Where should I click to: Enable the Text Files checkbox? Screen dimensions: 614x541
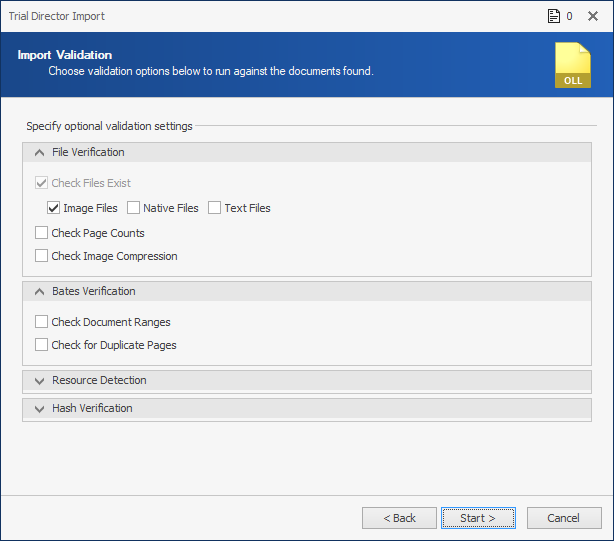pyautogui.click(x=214, y=208)
